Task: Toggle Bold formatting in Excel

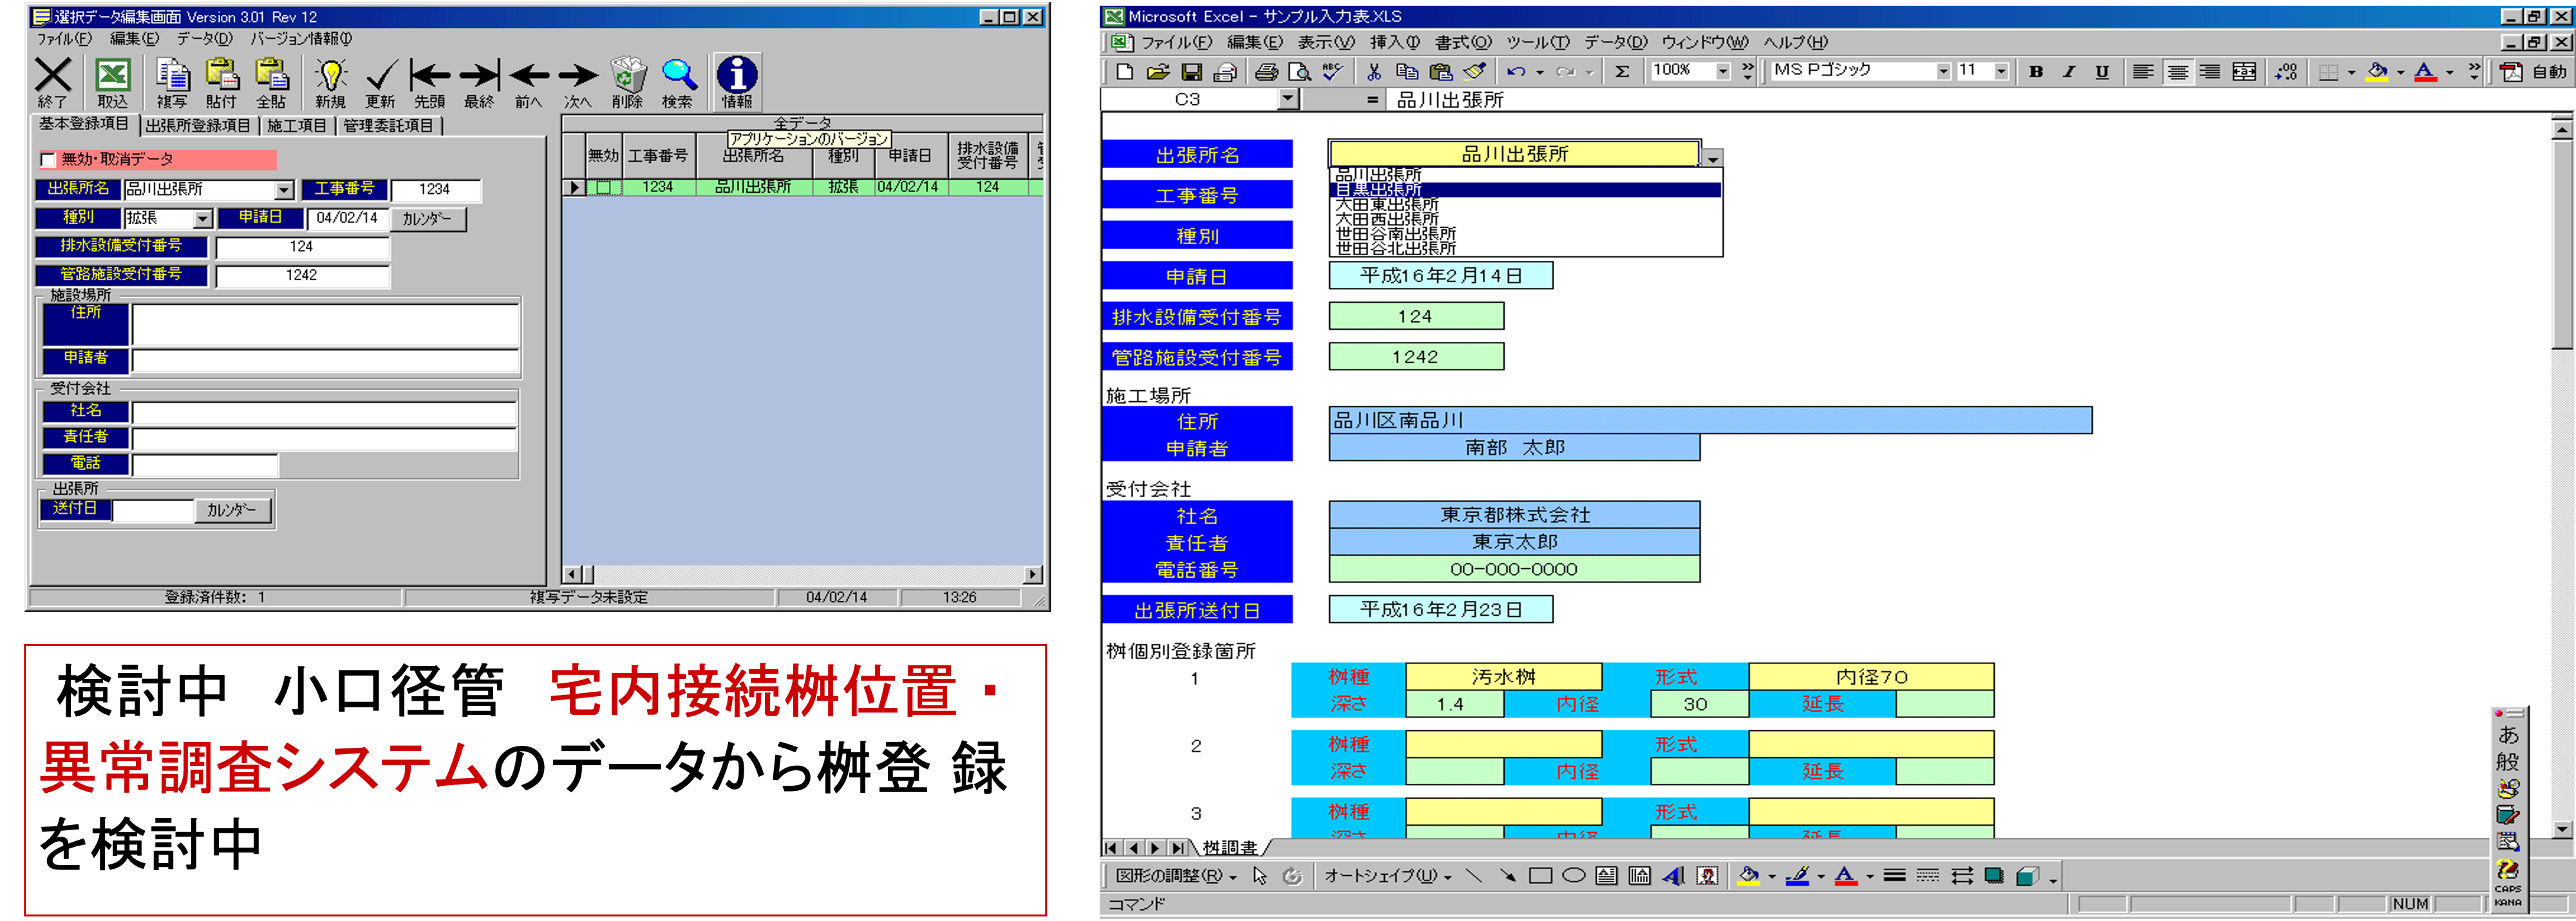Action: (2036, 71)
